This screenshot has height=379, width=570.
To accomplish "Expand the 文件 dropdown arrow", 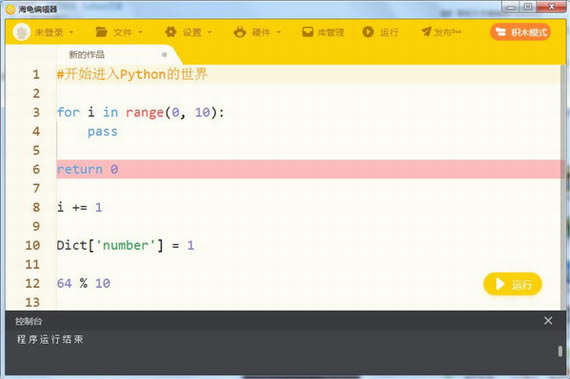I will click(x=140, y=32).
